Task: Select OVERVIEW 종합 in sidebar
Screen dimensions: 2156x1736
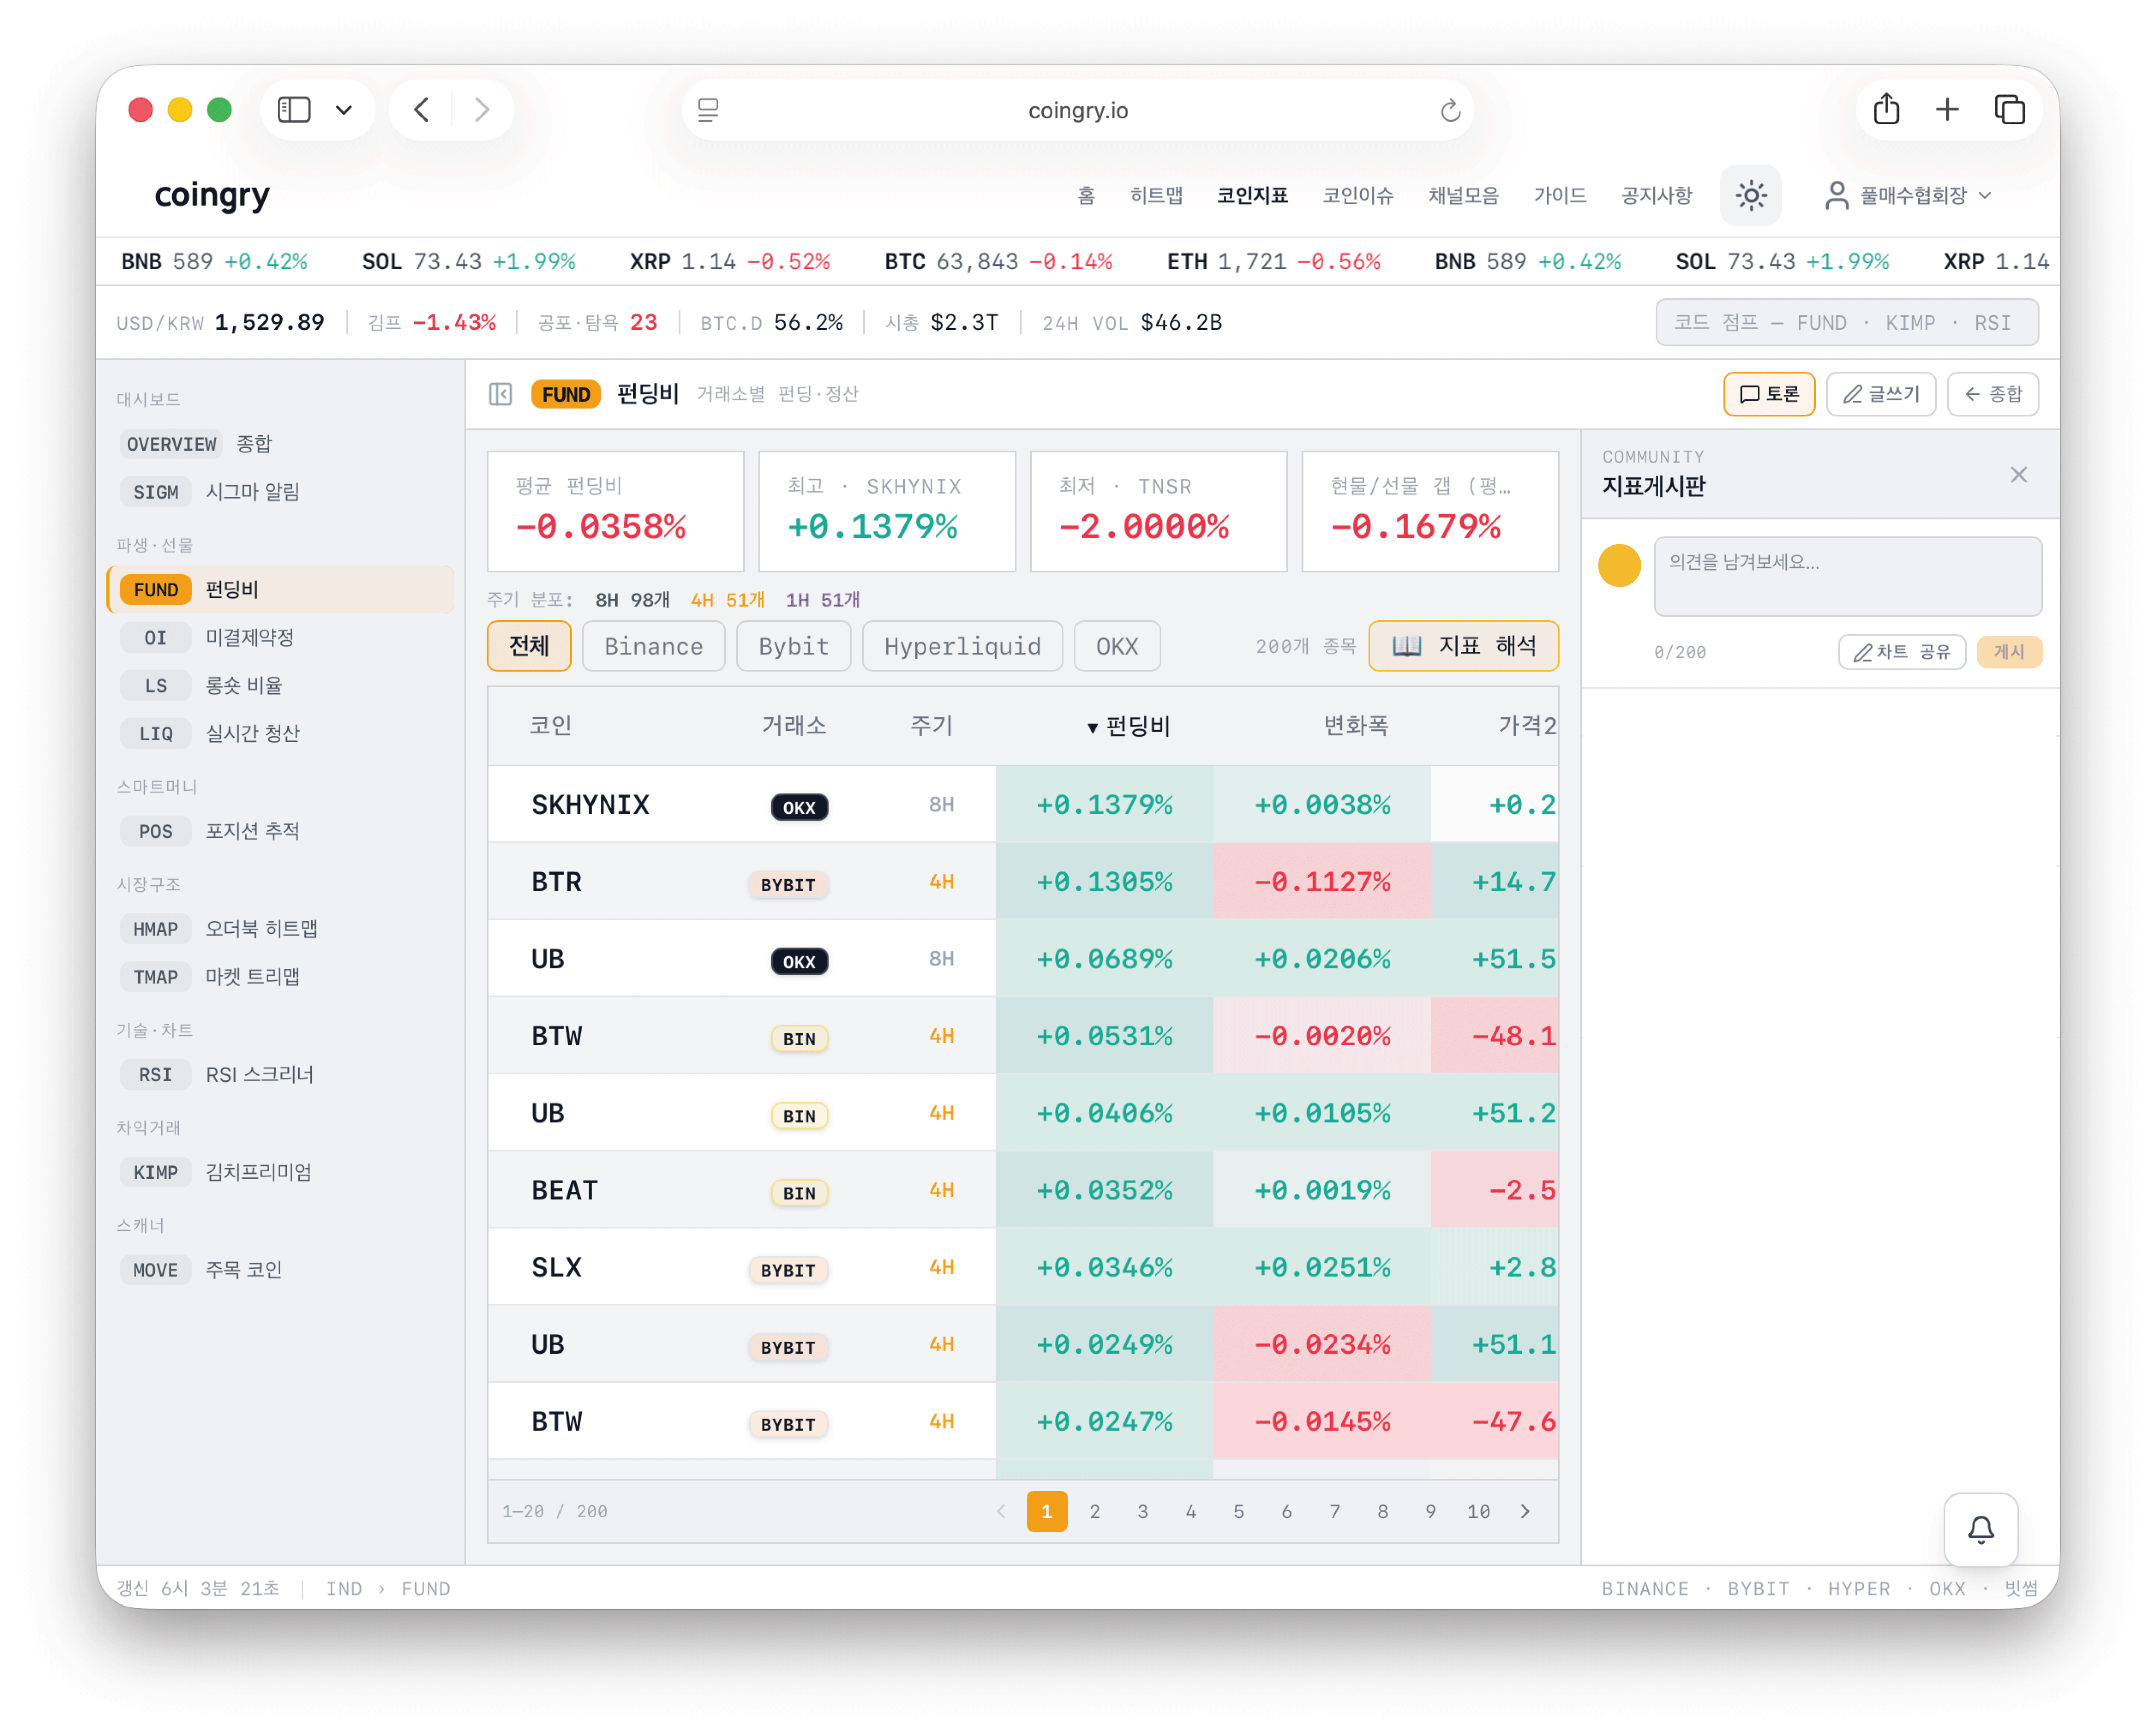Action: pos(280,444)
